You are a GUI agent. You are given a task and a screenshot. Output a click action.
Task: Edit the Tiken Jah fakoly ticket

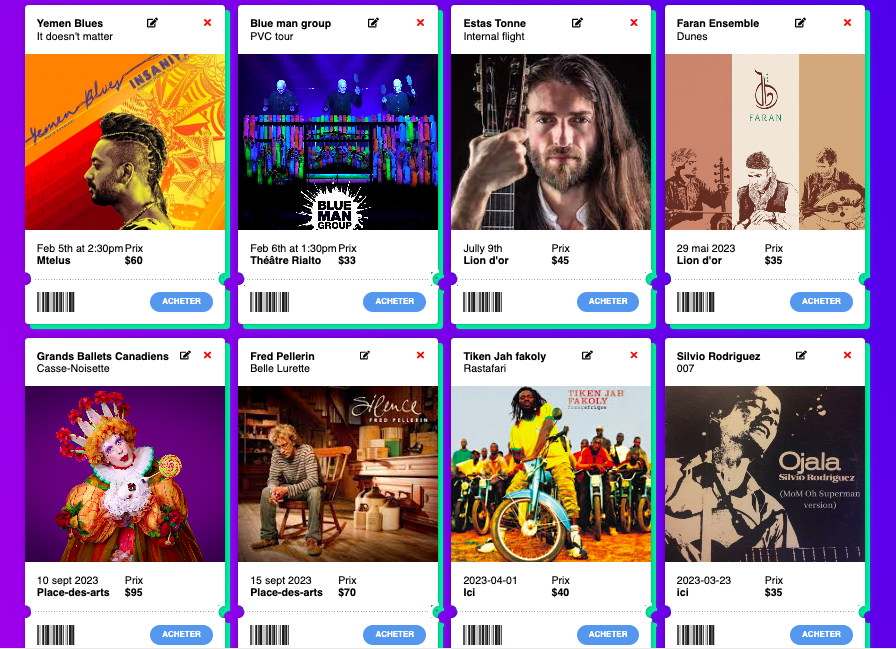pos(587,355)
